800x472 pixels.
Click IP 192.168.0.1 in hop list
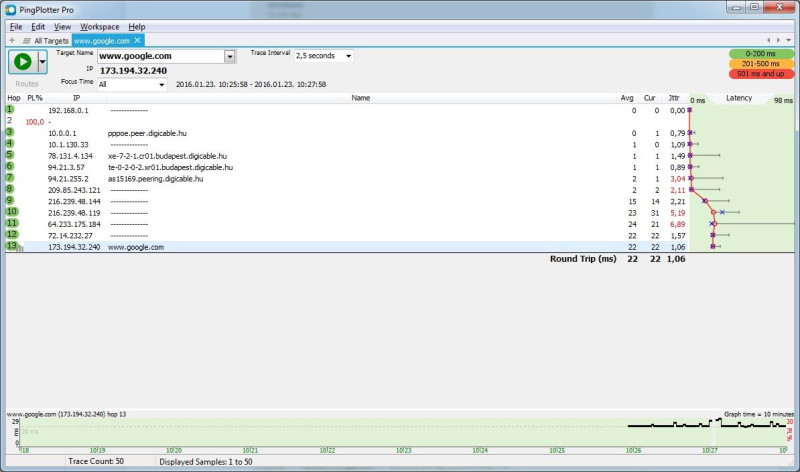(68, 110)
